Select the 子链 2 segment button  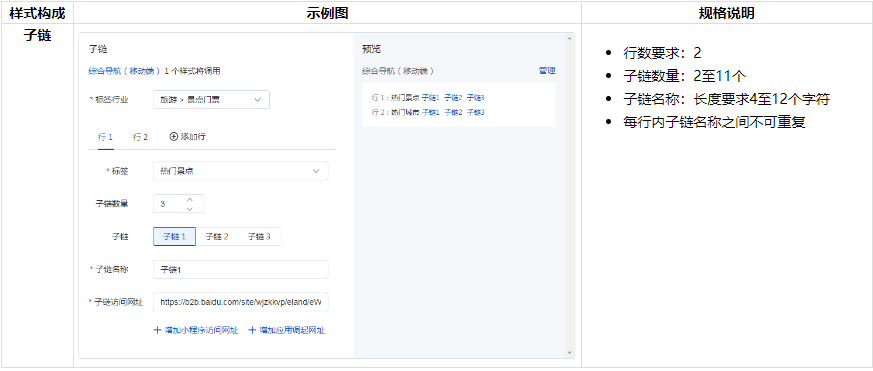217,237
